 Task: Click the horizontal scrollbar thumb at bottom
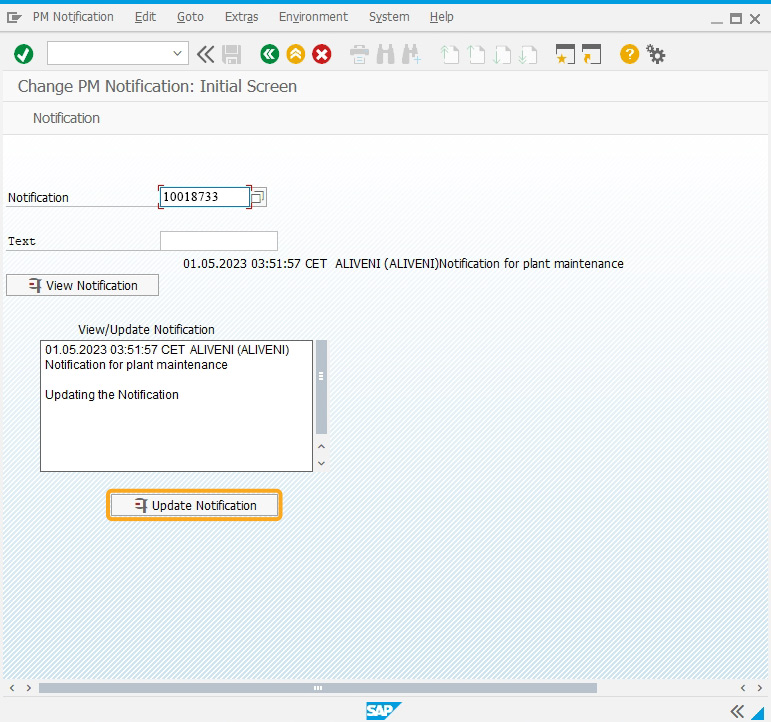(318, 688)
